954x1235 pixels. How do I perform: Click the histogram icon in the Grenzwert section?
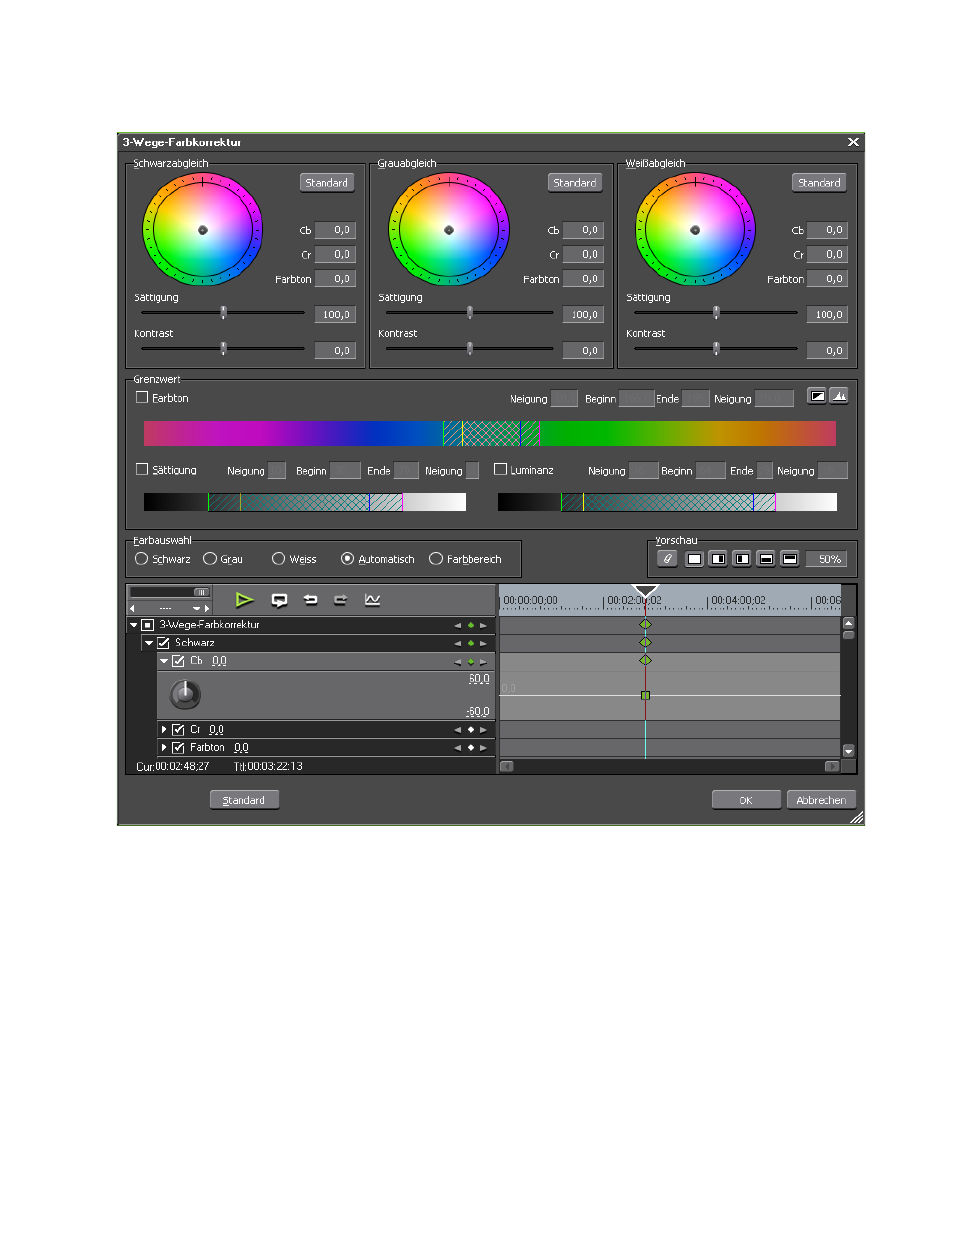point(839,396)
